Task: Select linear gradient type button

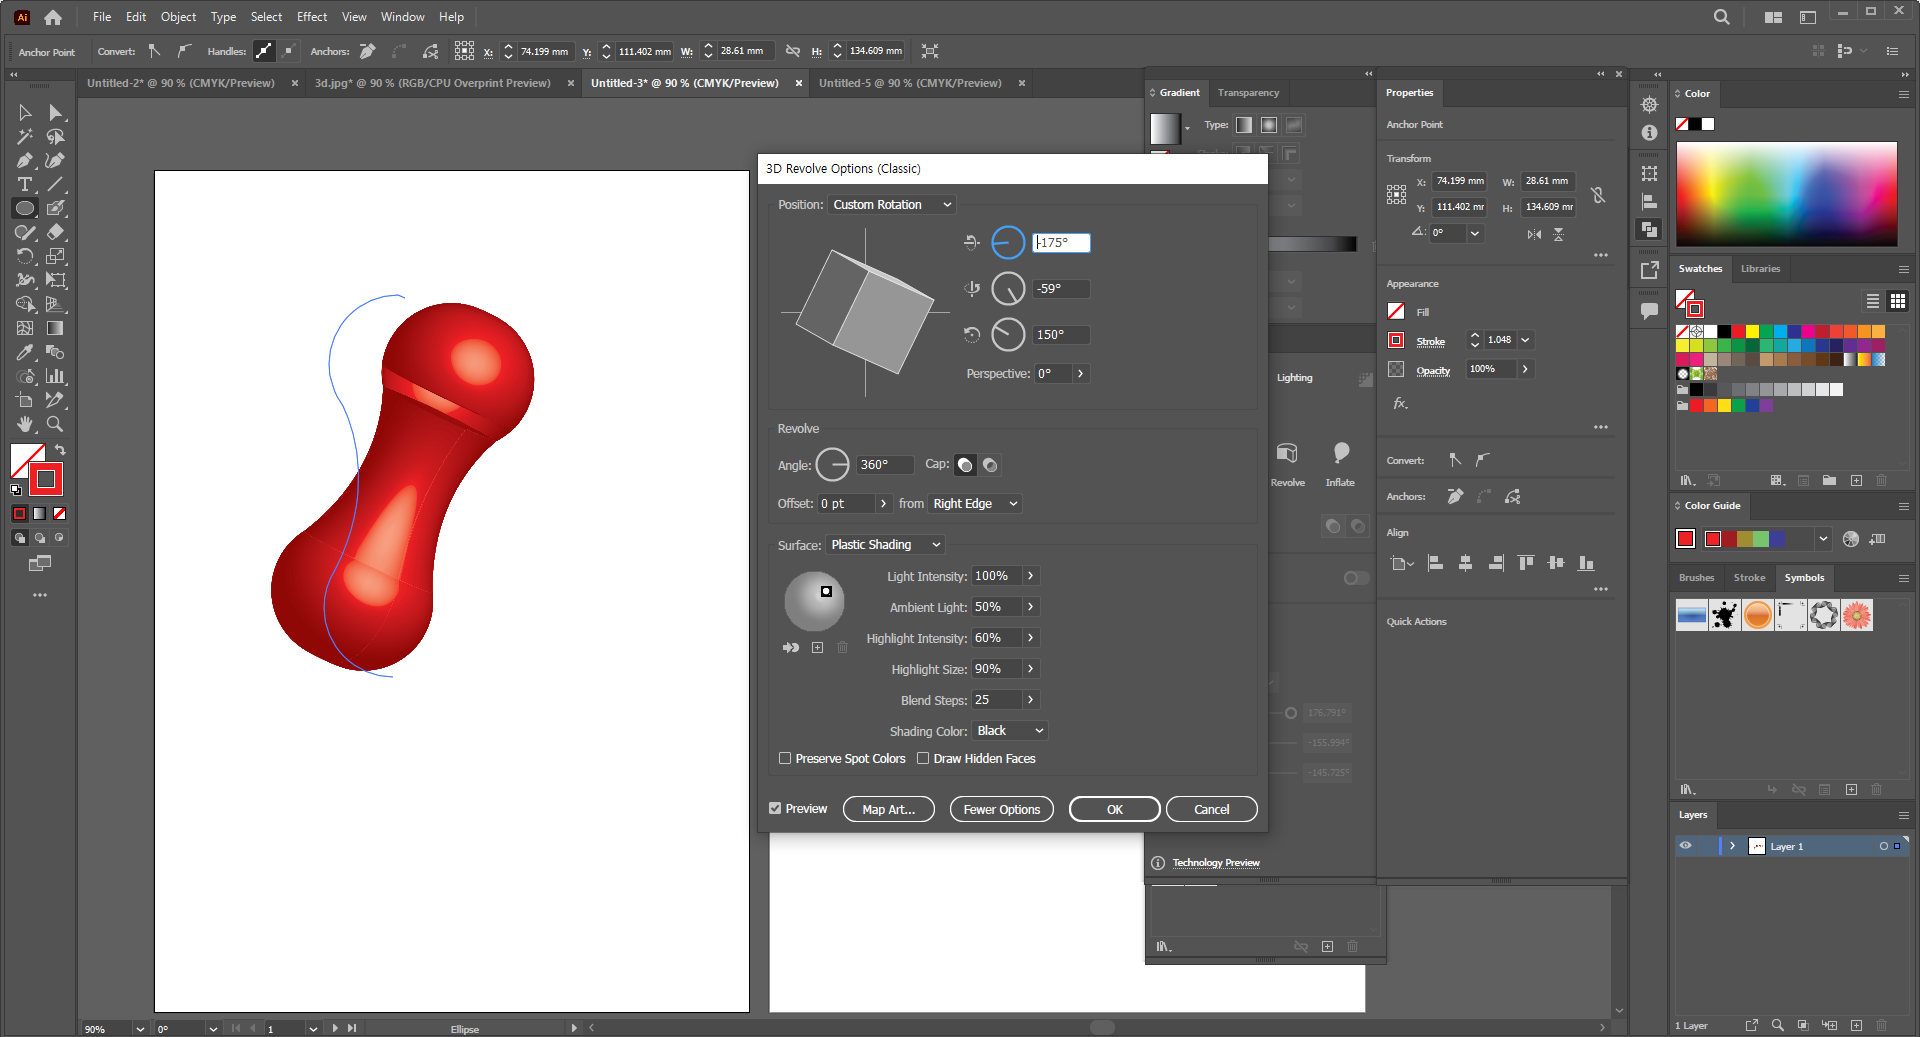Action: point(1243,125)
